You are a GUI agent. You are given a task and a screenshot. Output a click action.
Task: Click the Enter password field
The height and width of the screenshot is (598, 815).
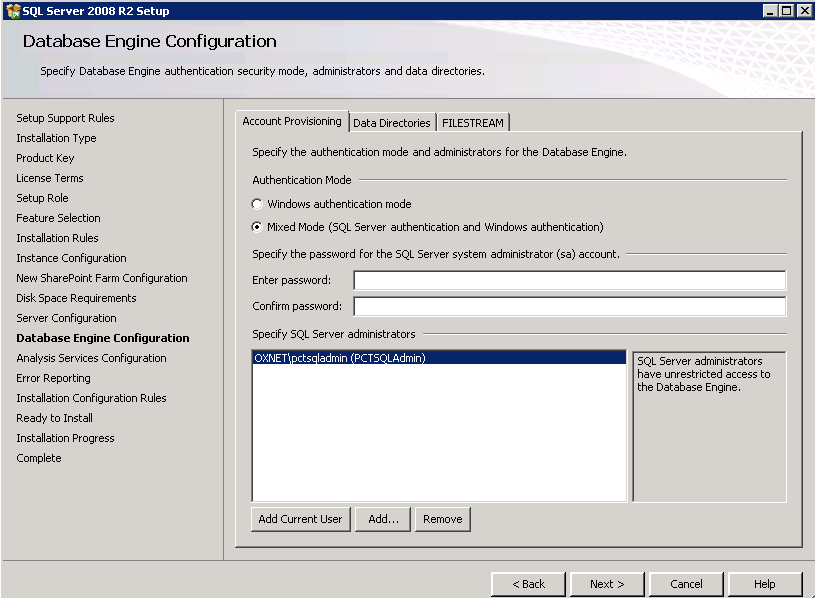pos(570,280)
